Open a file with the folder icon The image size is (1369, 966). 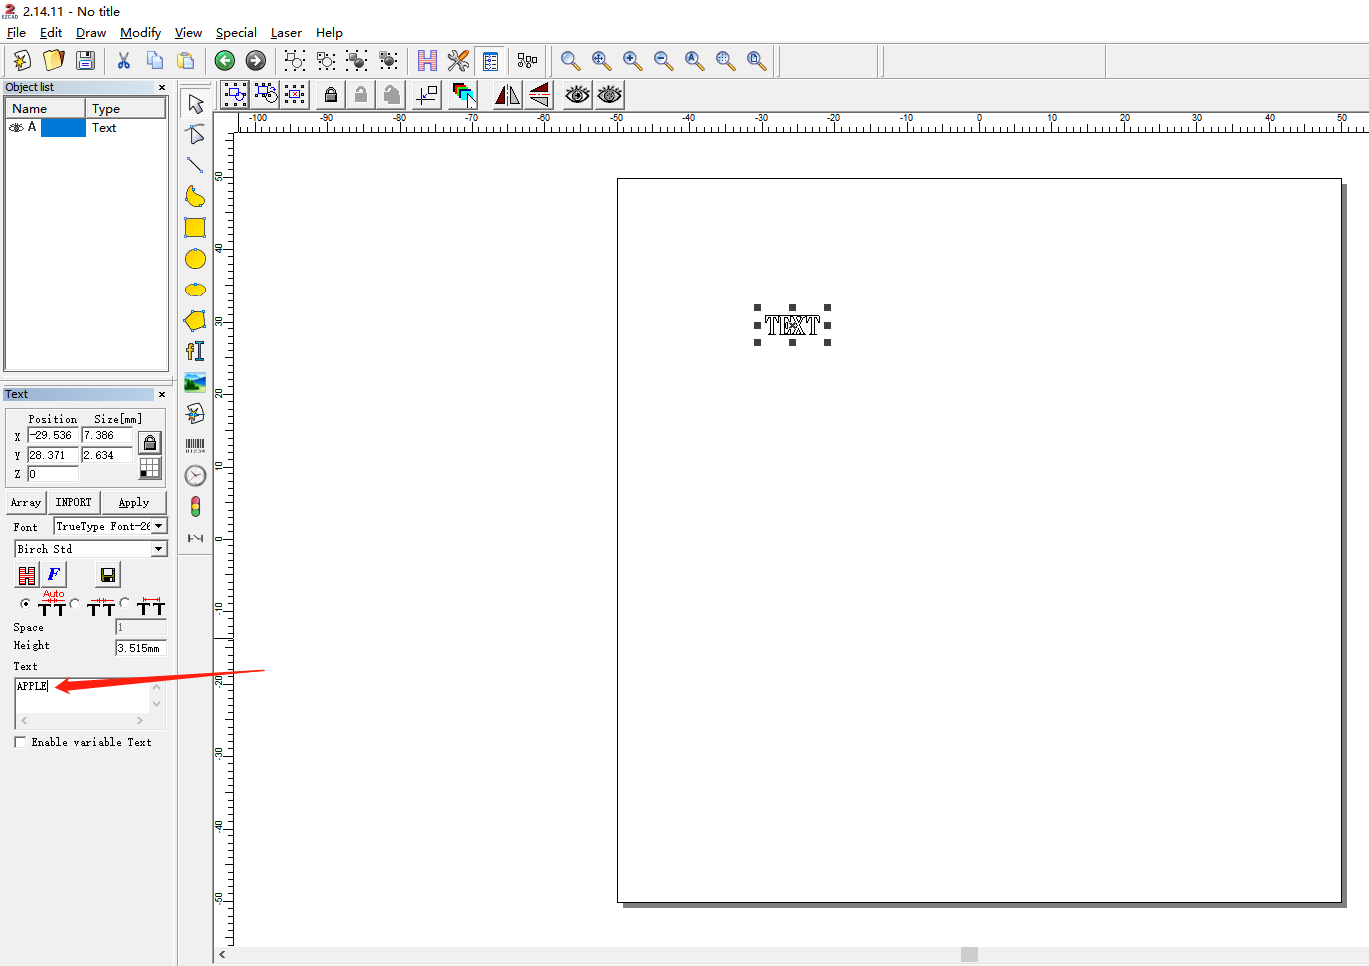[53, 61]
